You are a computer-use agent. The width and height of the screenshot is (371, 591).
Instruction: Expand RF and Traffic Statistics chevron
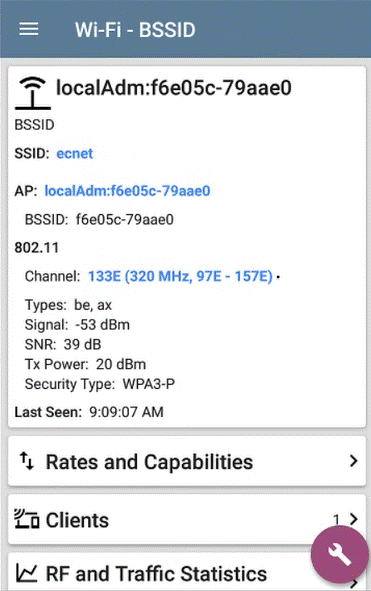coord(353,583)
